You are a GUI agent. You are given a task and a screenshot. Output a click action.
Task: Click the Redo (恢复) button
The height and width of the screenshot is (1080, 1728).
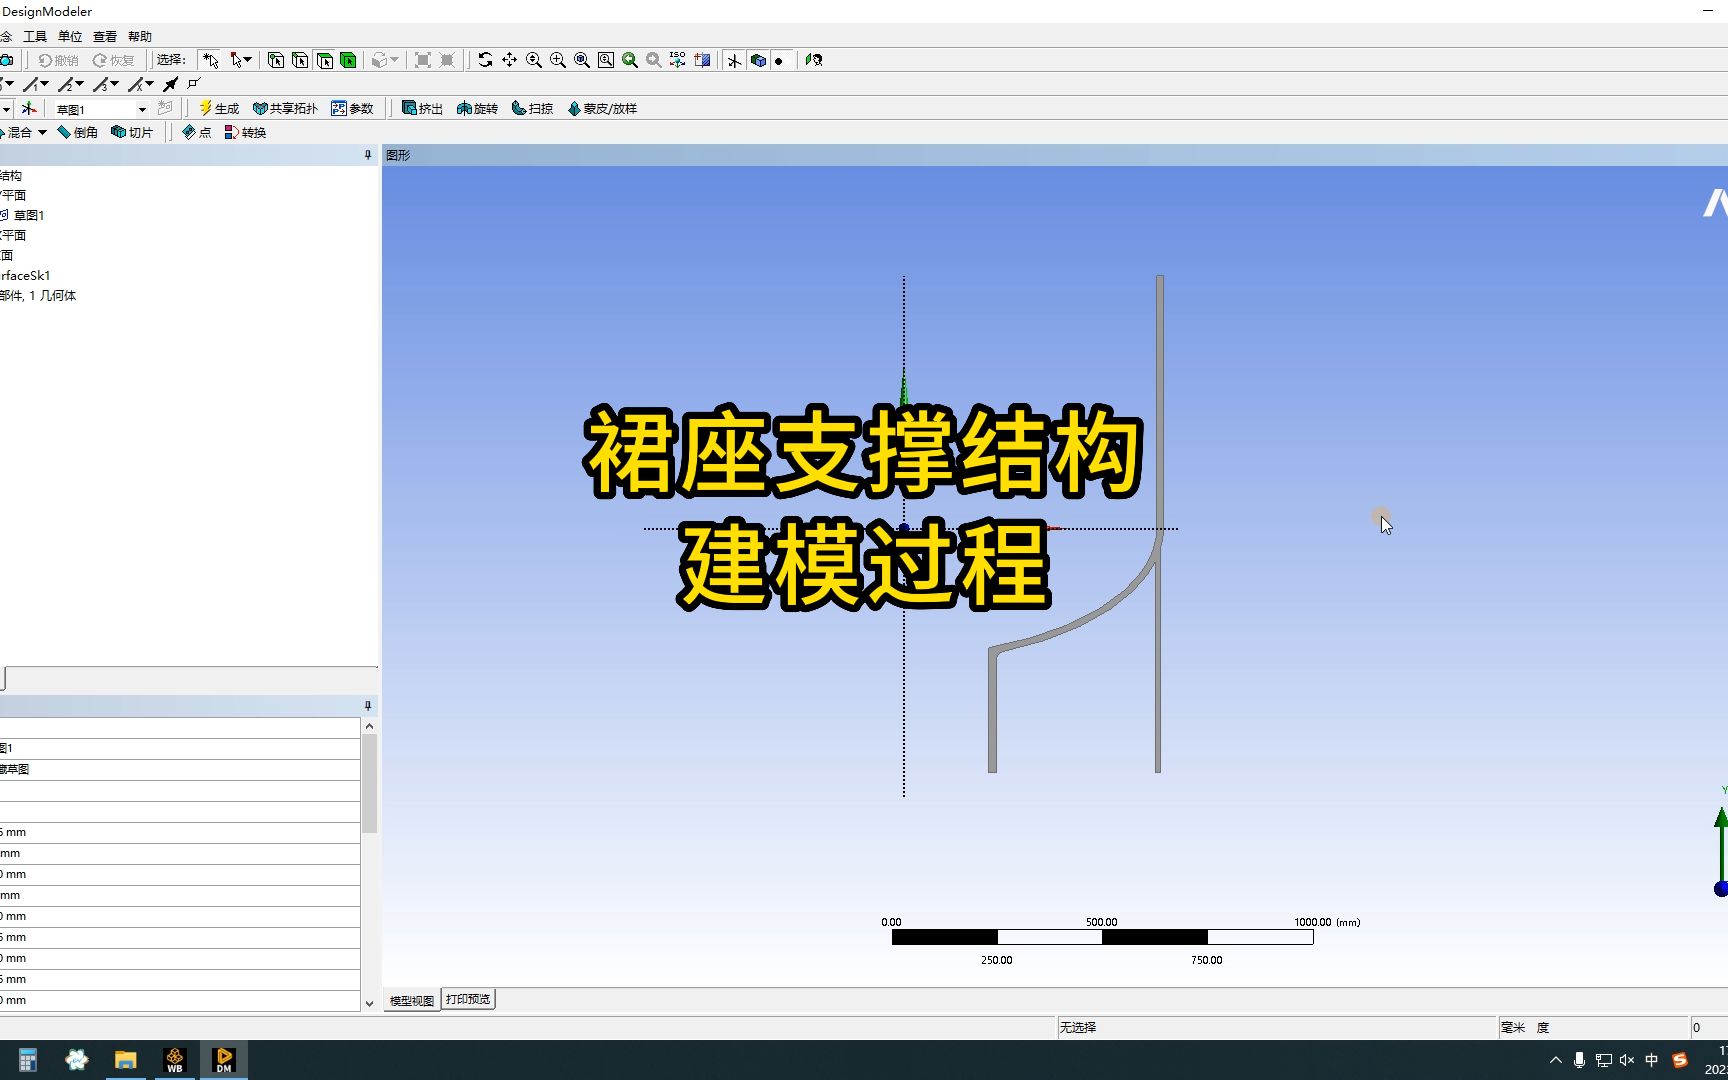pyautogui.click(x=113, y=60)
